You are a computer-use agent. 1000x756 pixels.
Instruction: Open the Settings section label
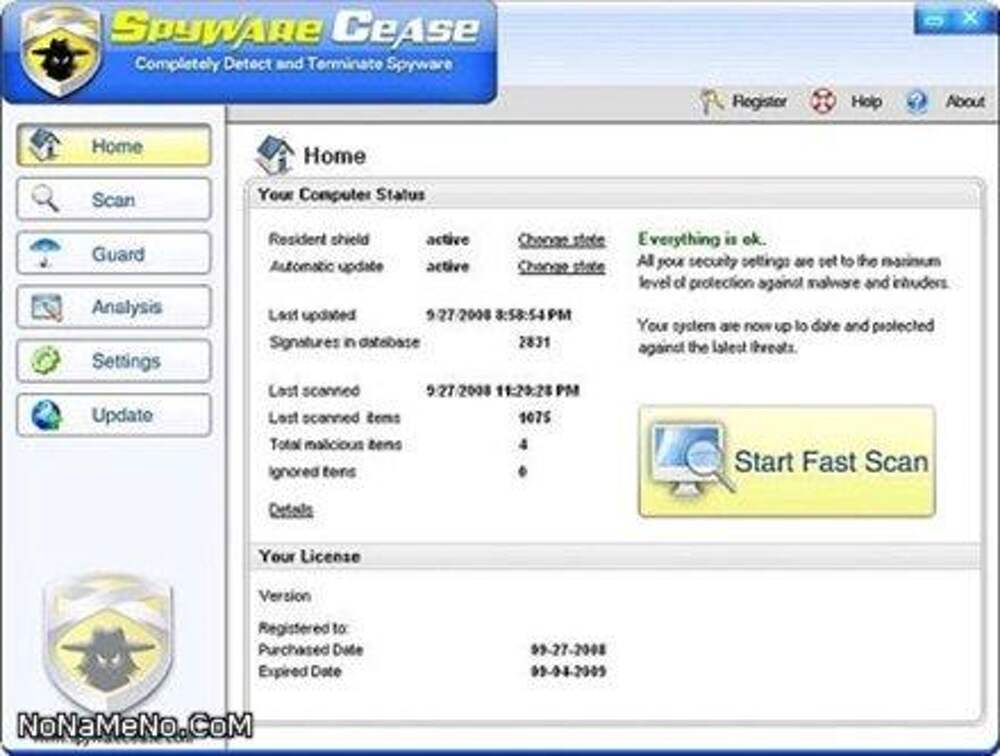point(126,361)
